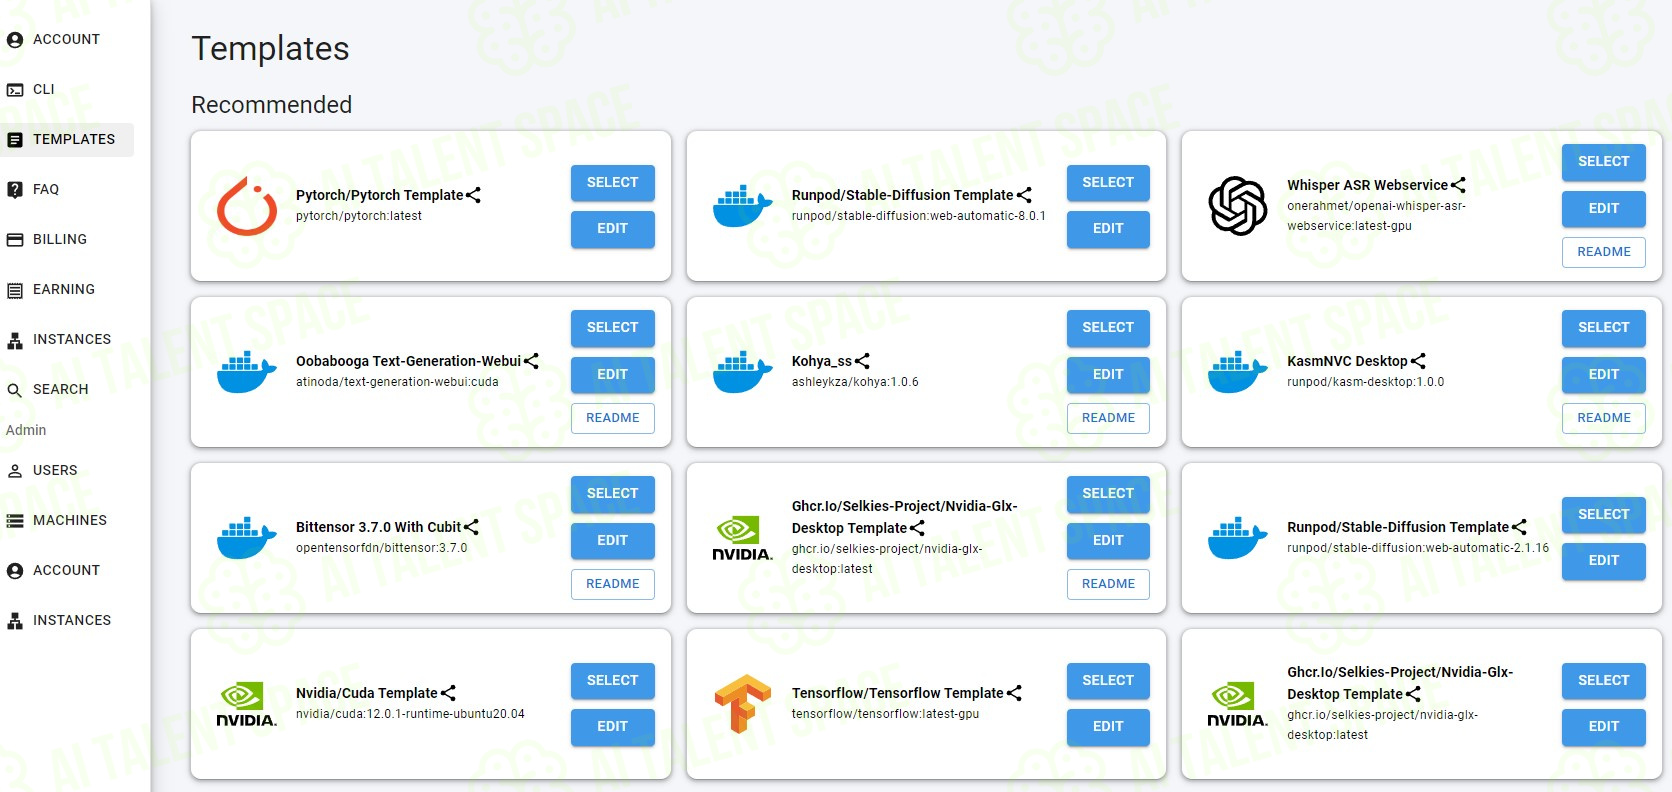Click the Search magnifier icon in sidebar

point(15,390)
